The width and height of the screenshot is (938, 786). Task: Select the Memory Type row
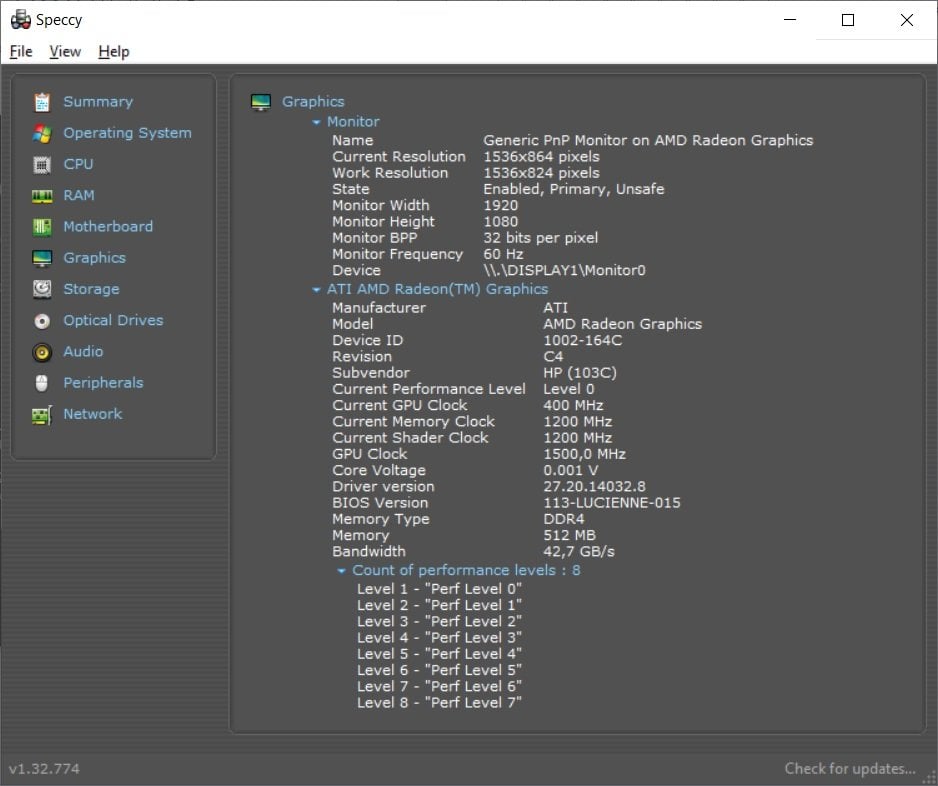[458, 519]
